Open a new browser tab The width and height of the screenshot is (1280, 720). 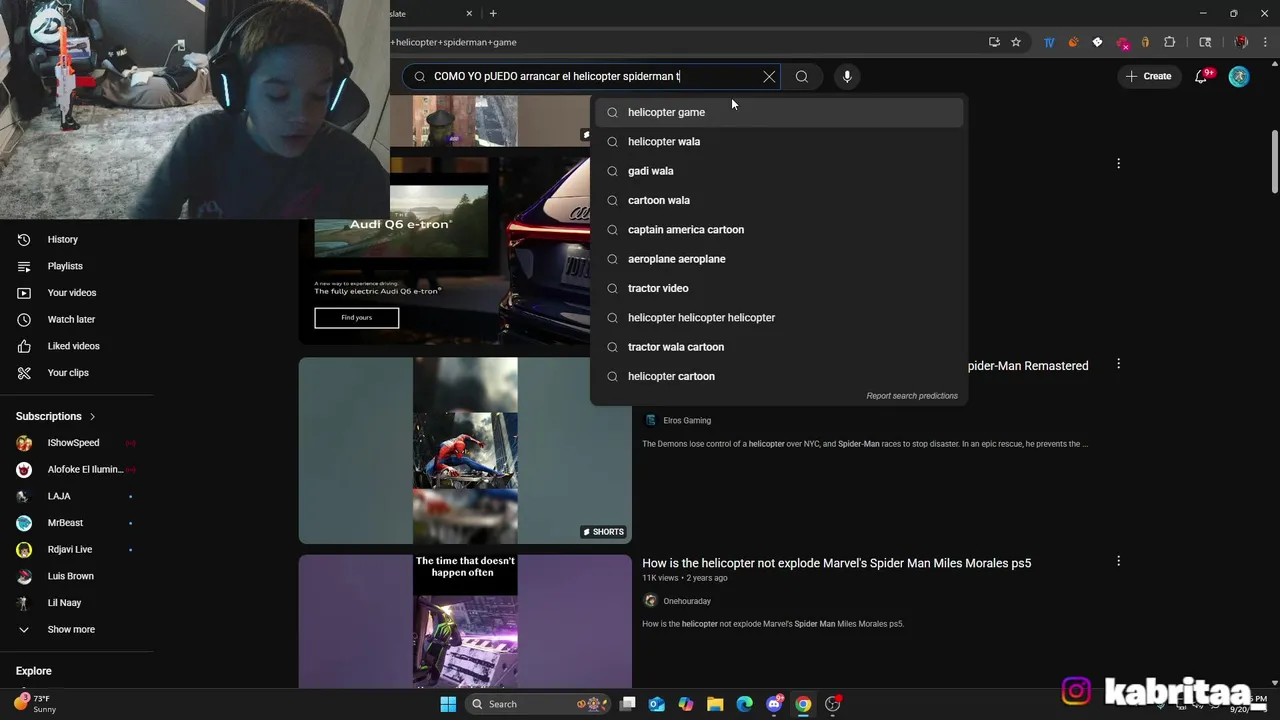493,14
